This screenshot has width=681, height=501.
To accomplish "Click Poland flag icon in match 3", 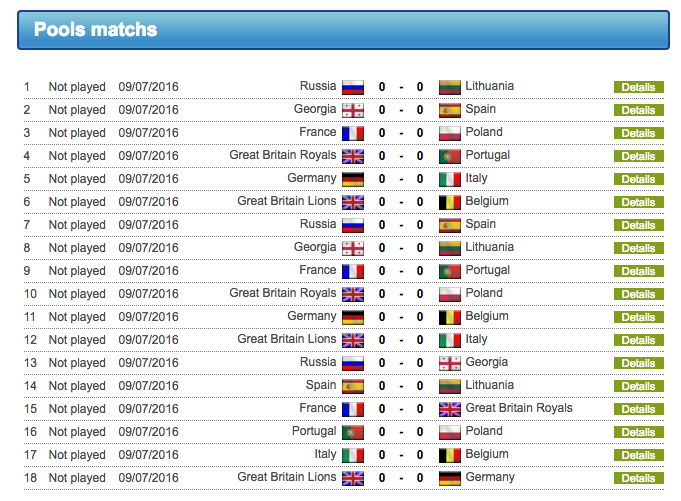I will point(450,133).
